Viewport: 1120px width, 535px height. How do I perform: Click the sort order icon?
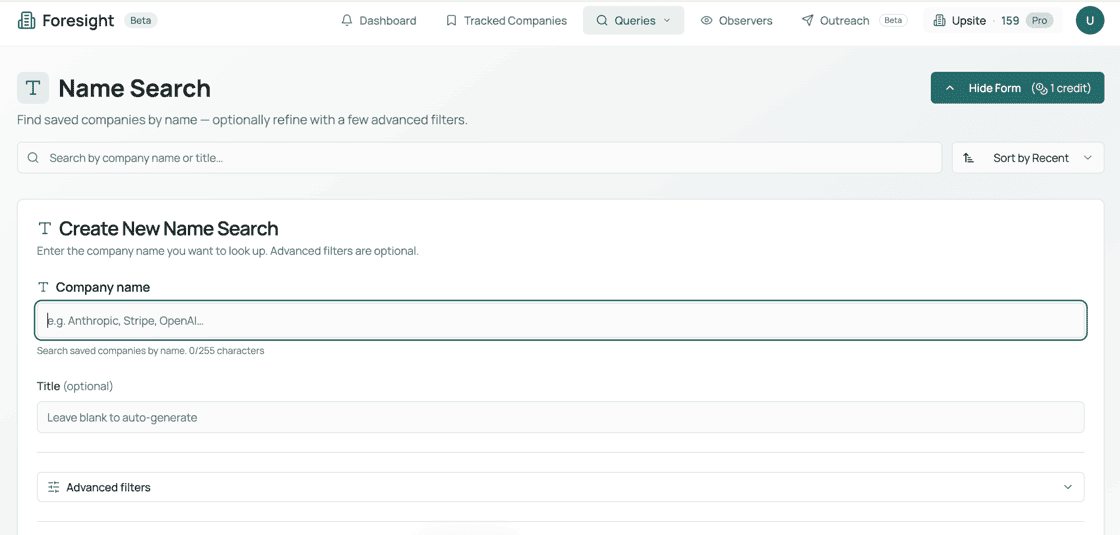969,158
